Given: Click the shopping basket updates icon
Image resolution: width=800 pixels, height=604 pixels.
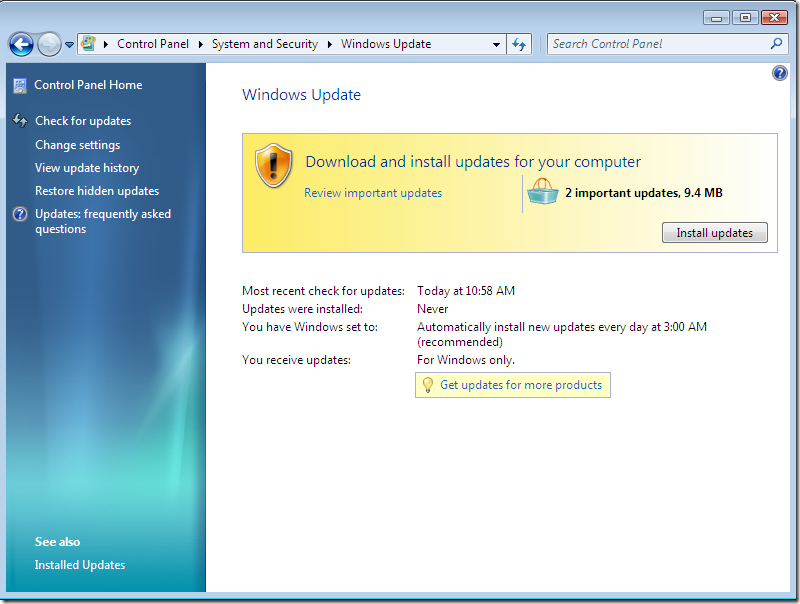Looking at the screenshot, I should pyautogui.click(x=542, y=192).
